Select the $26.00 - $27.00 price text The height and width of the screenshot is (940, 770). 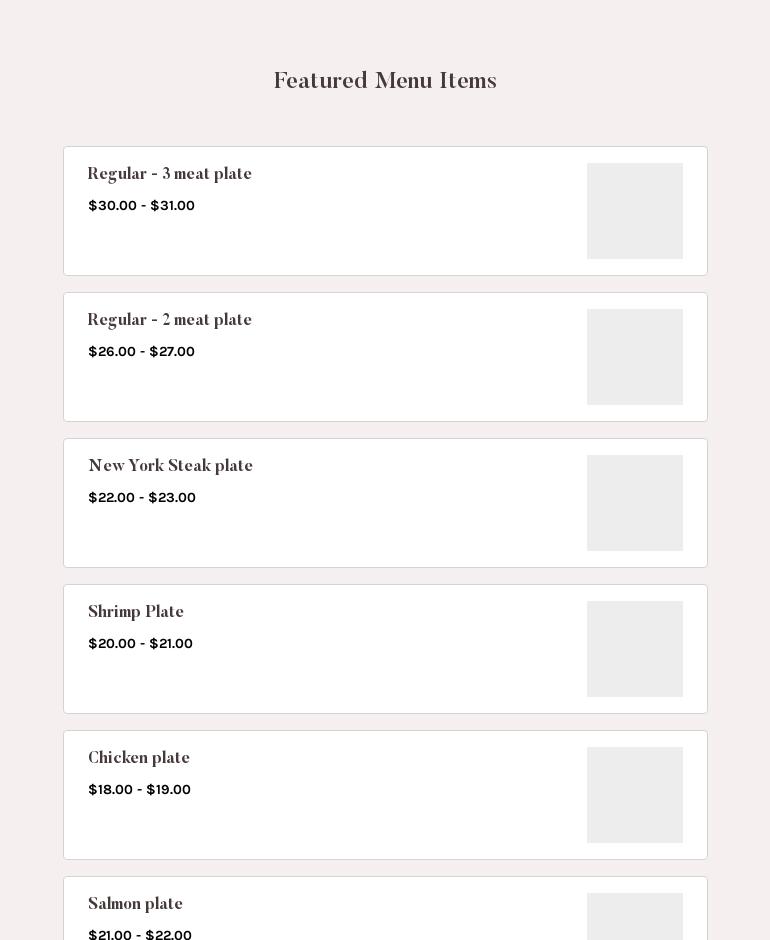click(141, 352)
